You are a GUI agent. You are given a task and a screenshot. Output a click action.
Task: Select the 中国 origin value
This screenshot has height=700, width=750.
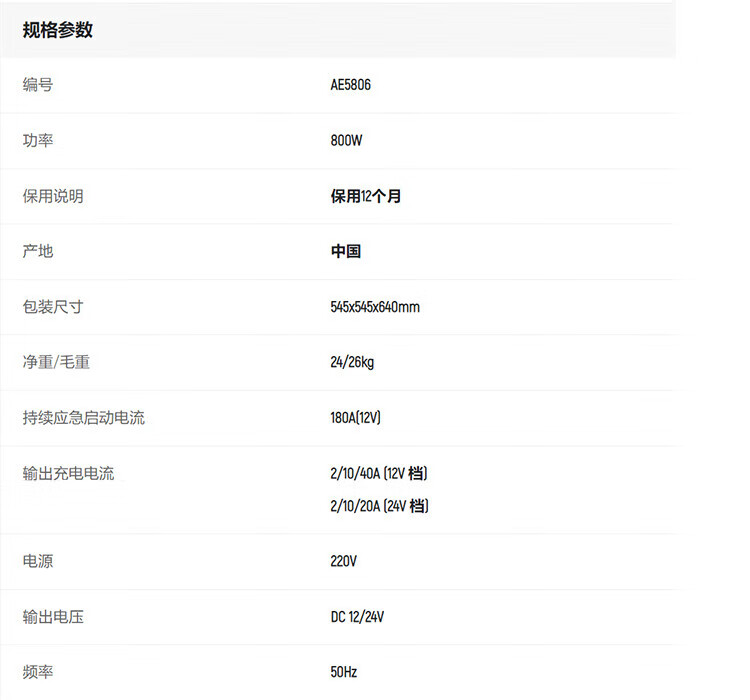pyautogui.click(x=346, y=251)
